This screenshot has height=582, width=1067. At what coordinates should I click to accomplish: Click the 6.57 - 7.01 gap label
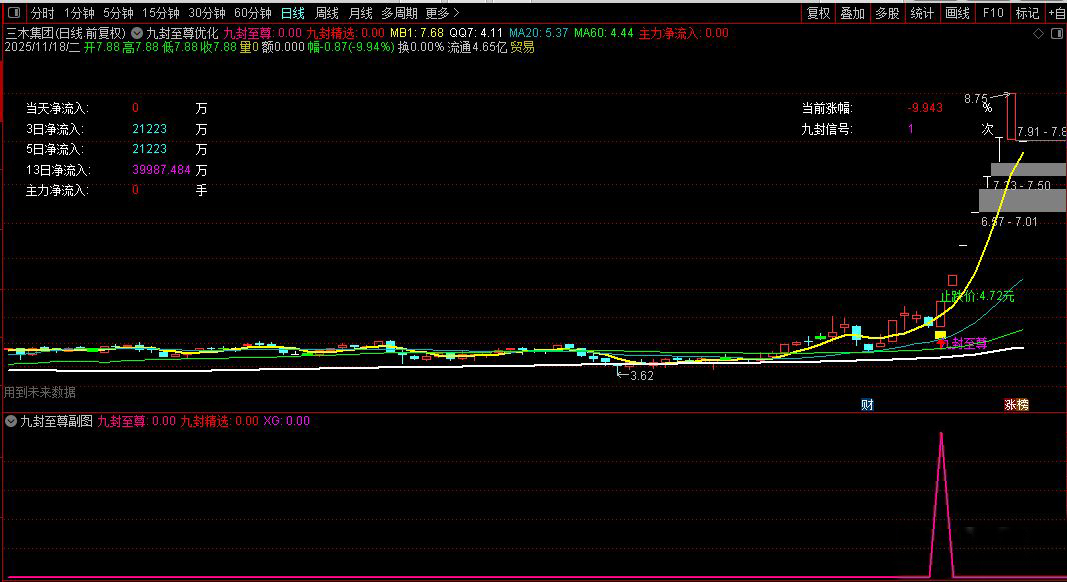[x=1009, y=222]
